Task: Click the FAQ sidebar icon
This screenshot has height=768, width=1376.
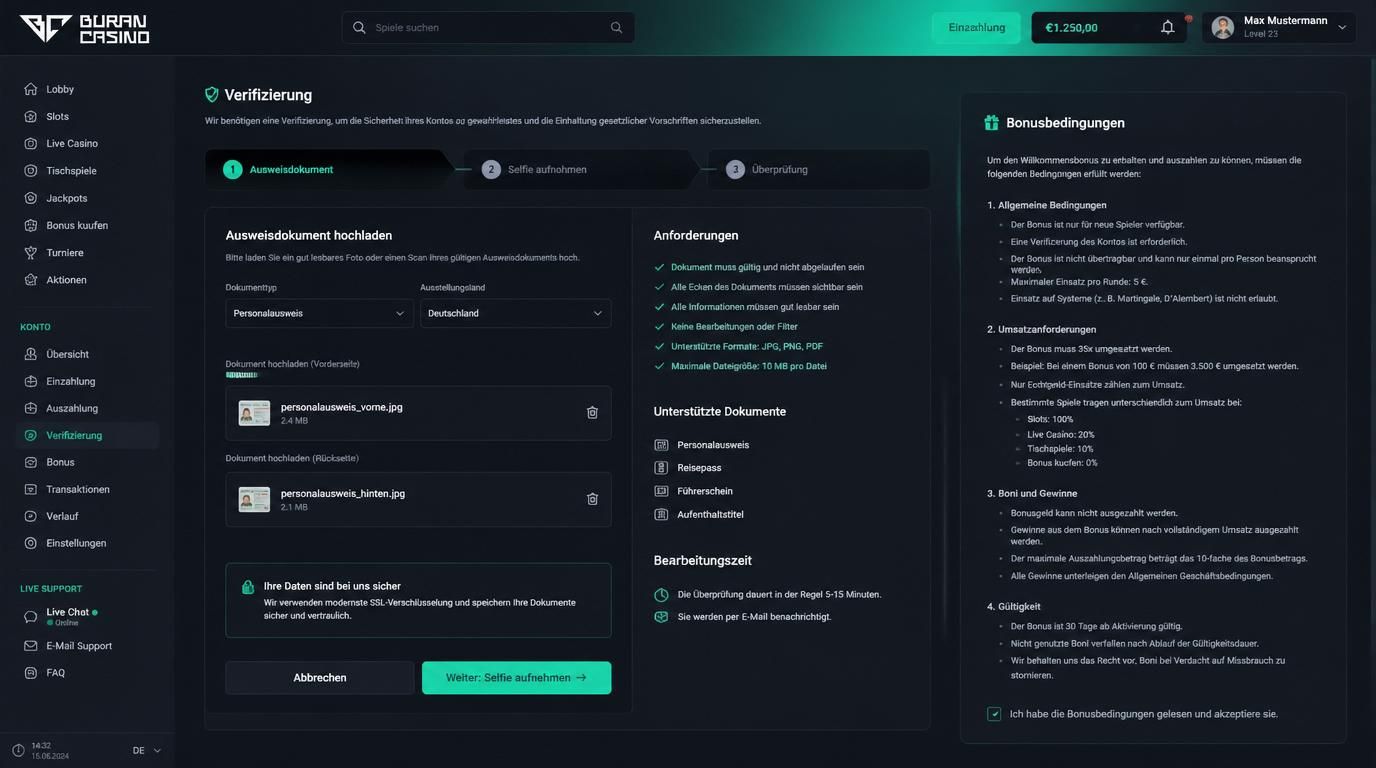Action: click(x=31, y=673)
